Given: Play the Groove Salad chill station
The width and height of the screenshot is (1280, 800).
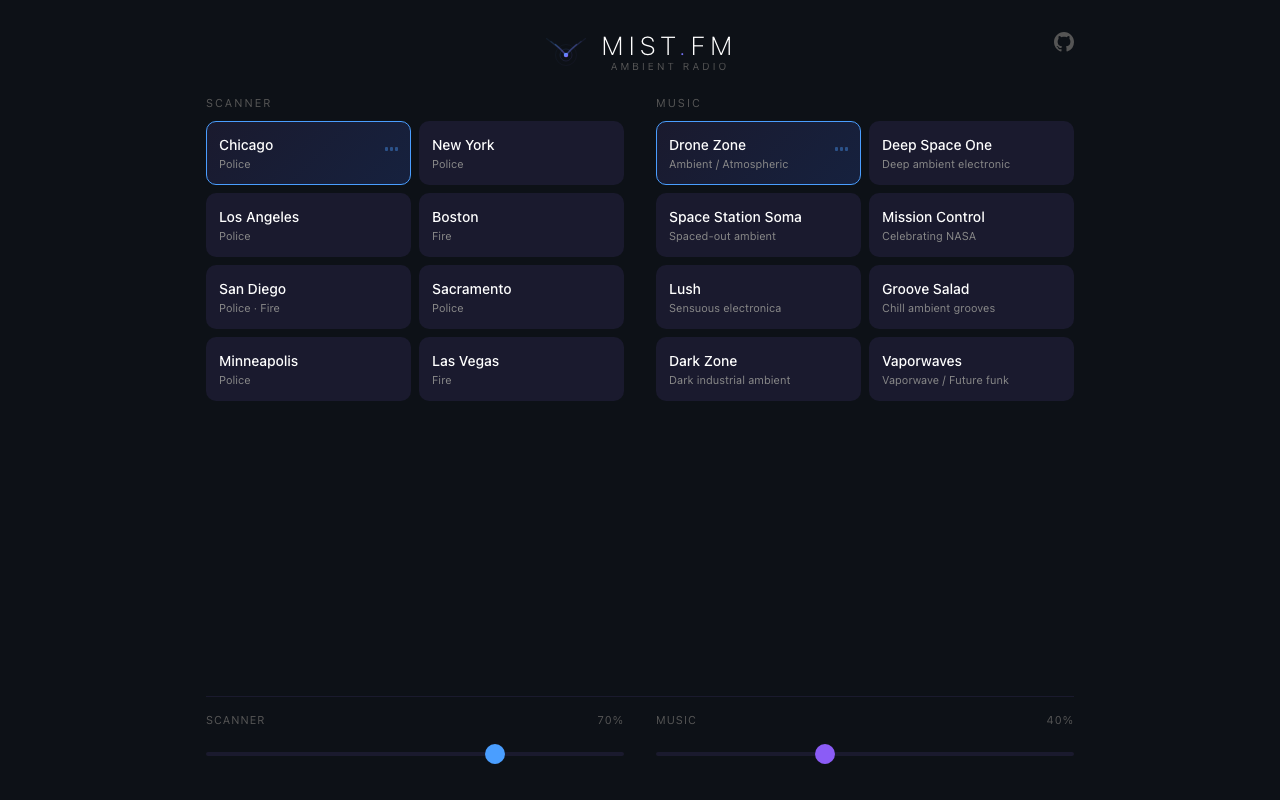Looking at the screenshot, I should point(971,297).
